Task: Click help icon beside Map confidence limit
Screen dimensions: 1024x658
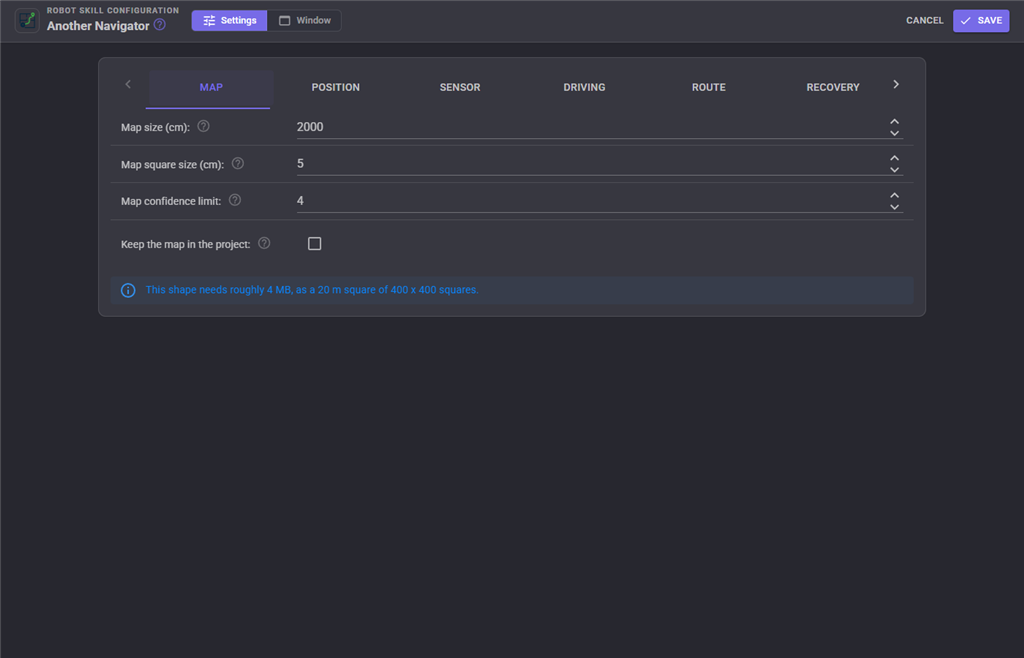Action: (x=235, y=200)
